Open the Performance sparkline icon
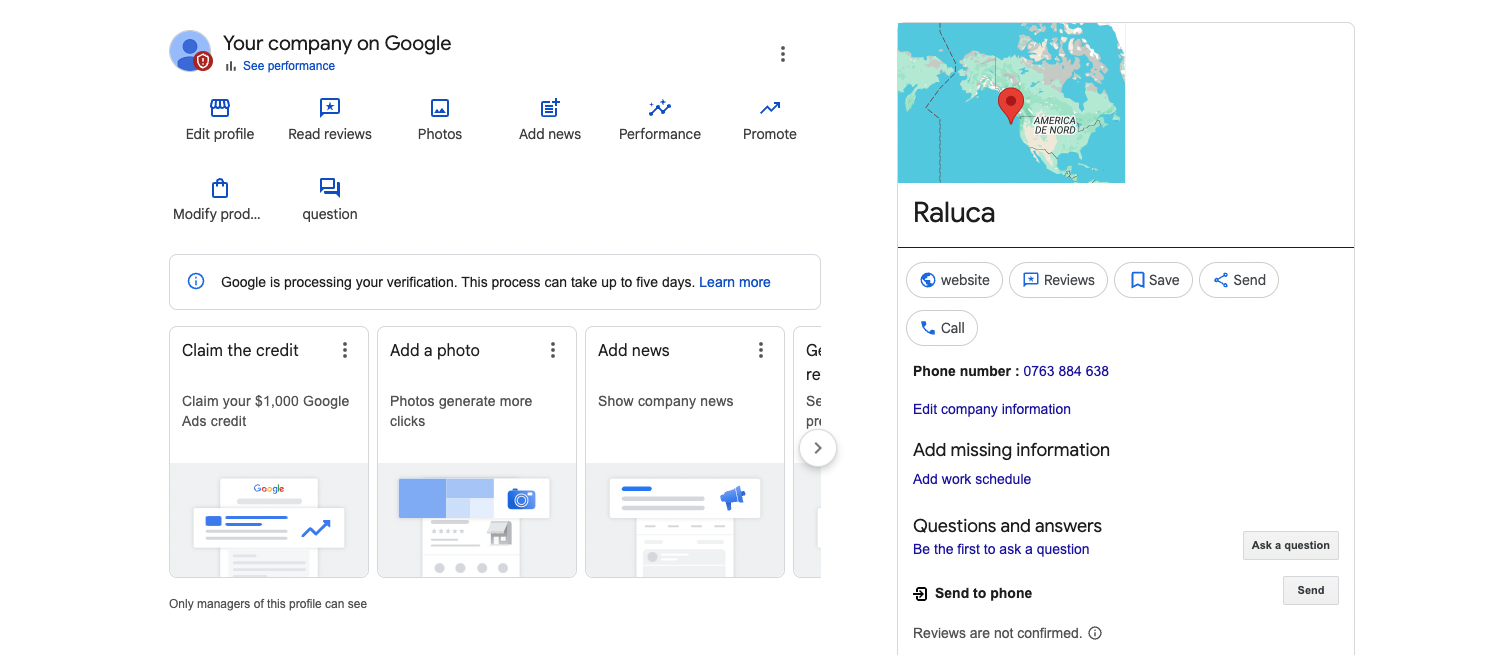Screen dimensions: 1498x655 point(660,108)
